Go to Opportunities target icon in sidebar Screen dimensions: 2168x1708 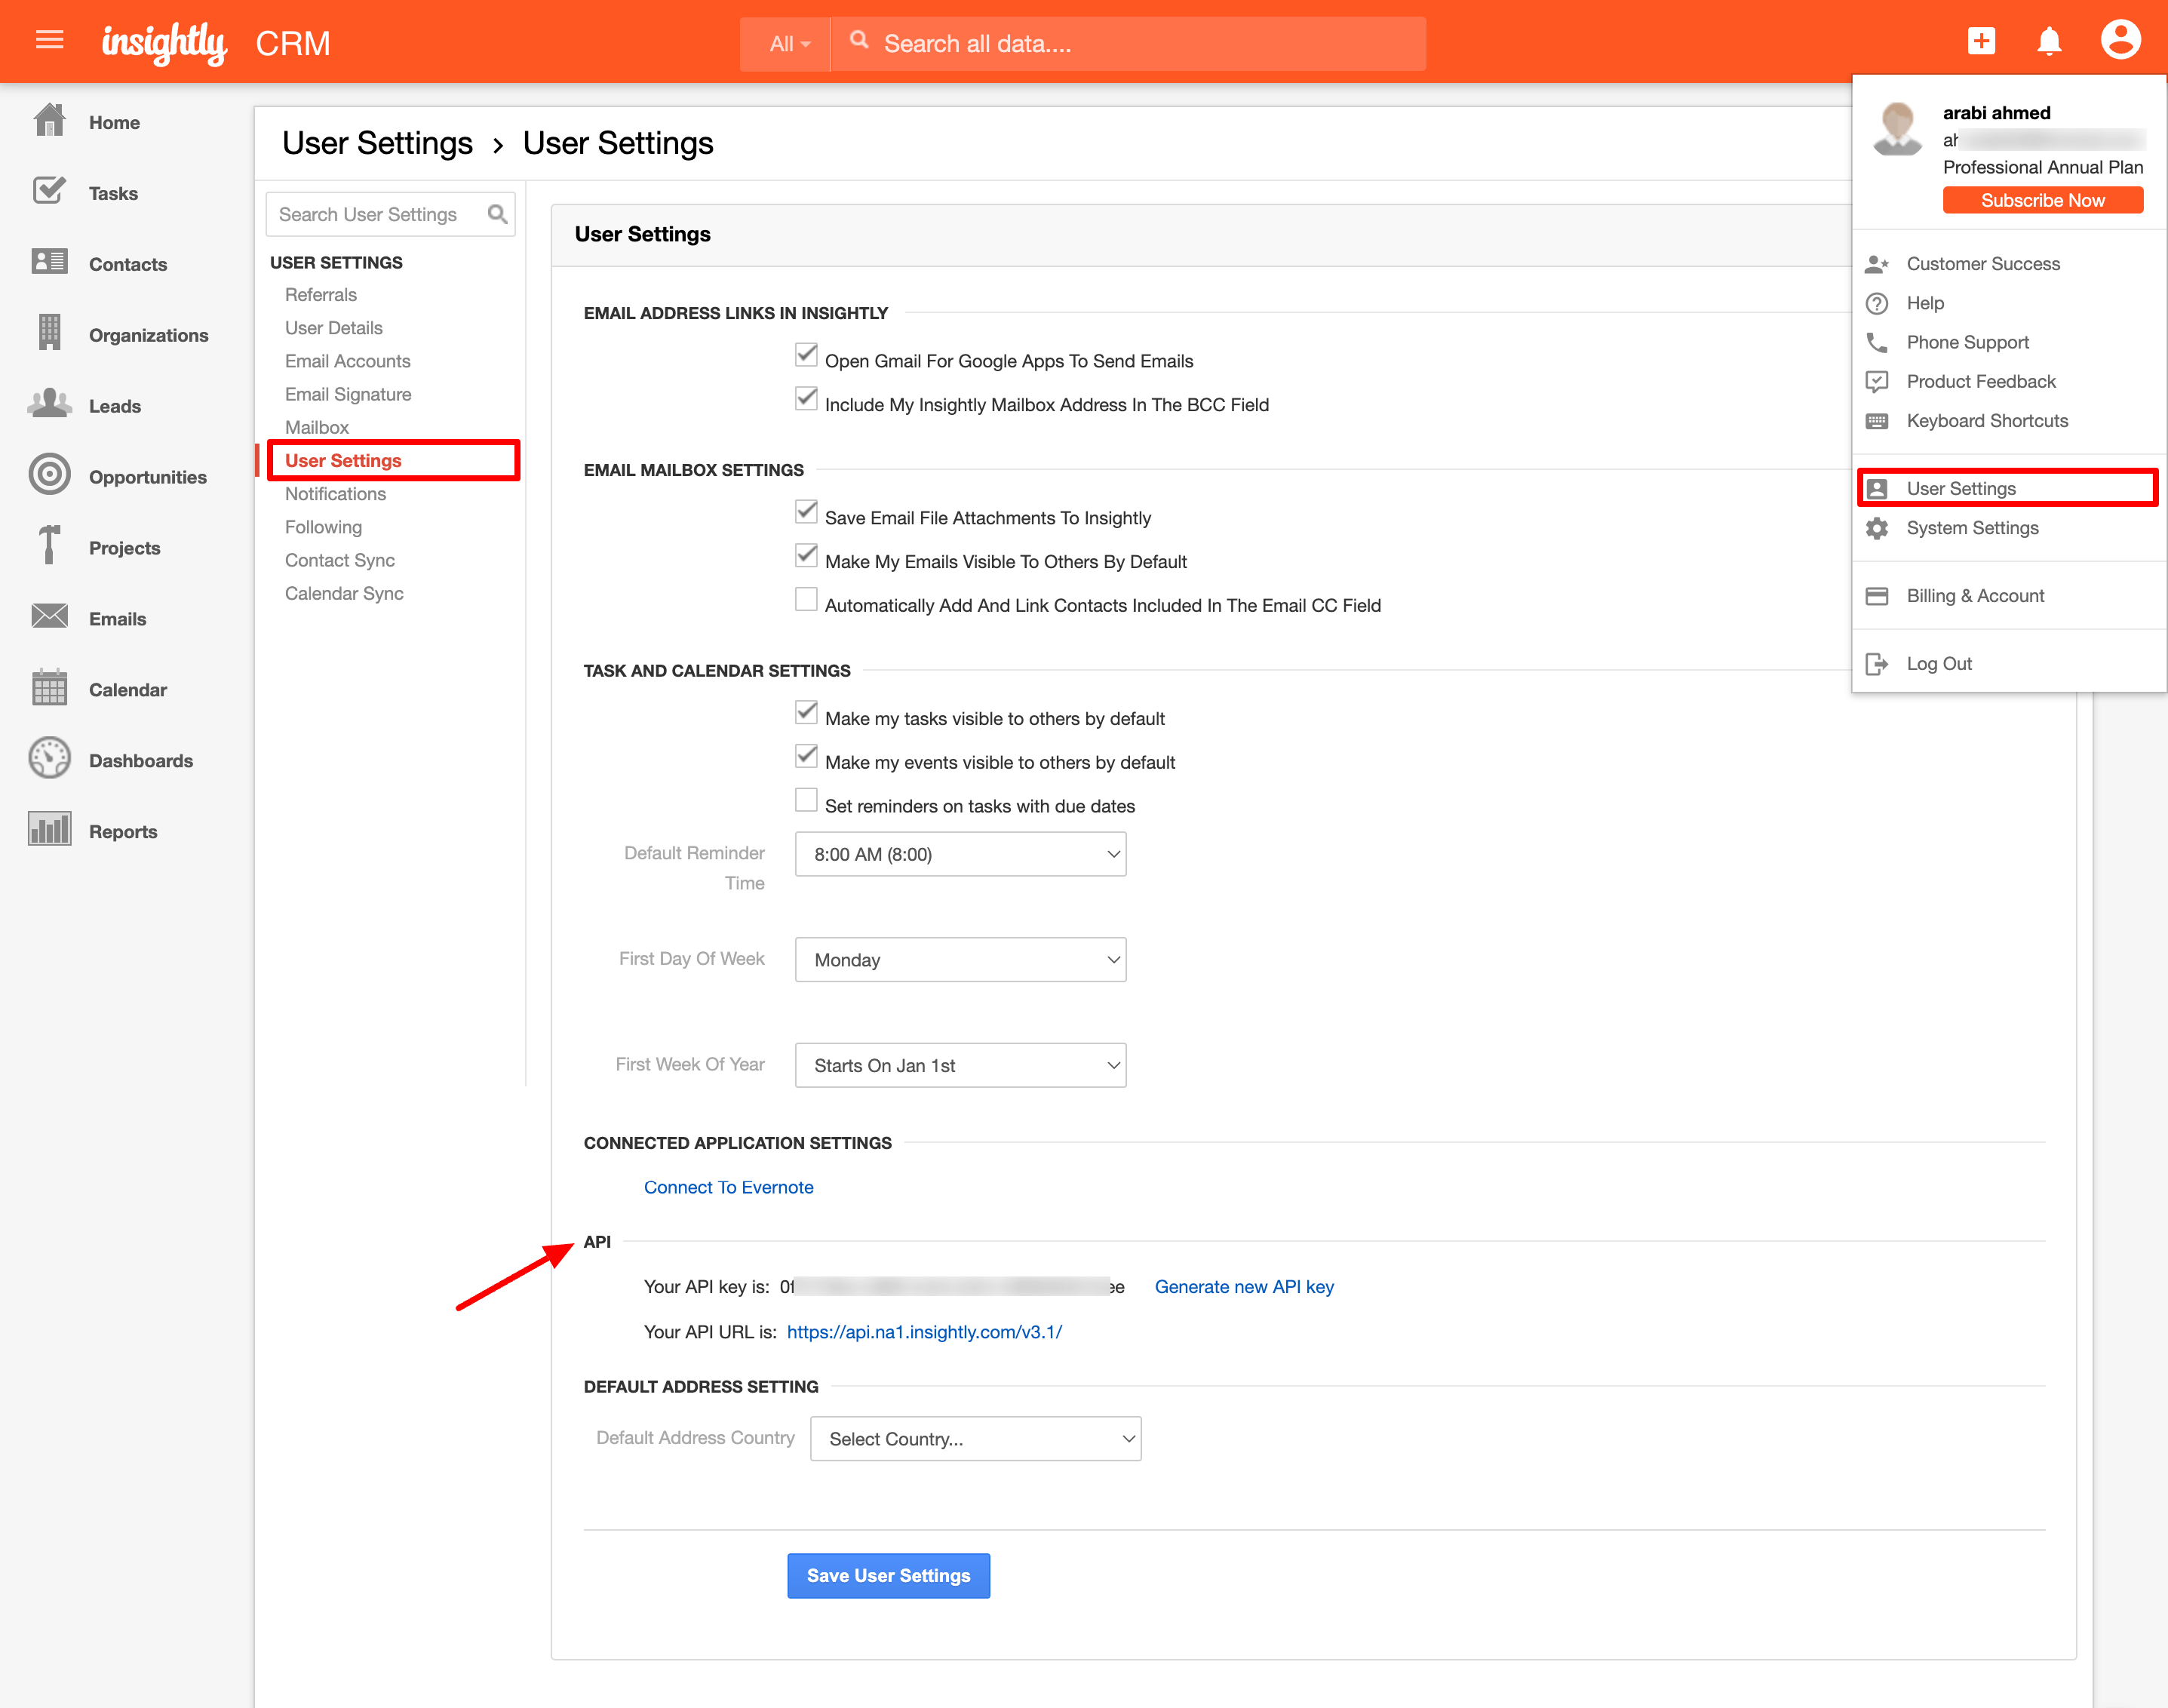[49, 475]
